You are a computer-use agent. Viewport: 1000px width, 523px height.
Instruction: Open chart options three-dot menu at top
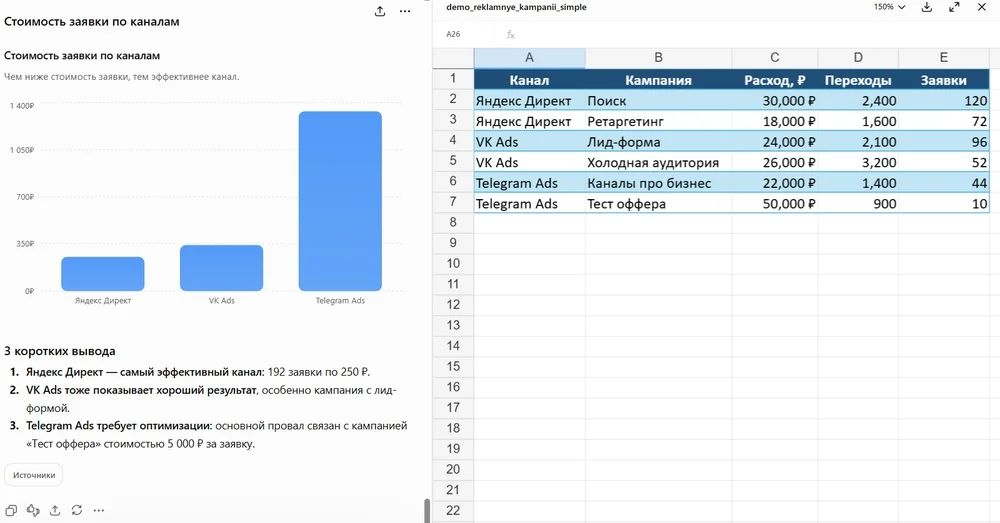click(405, 11)
